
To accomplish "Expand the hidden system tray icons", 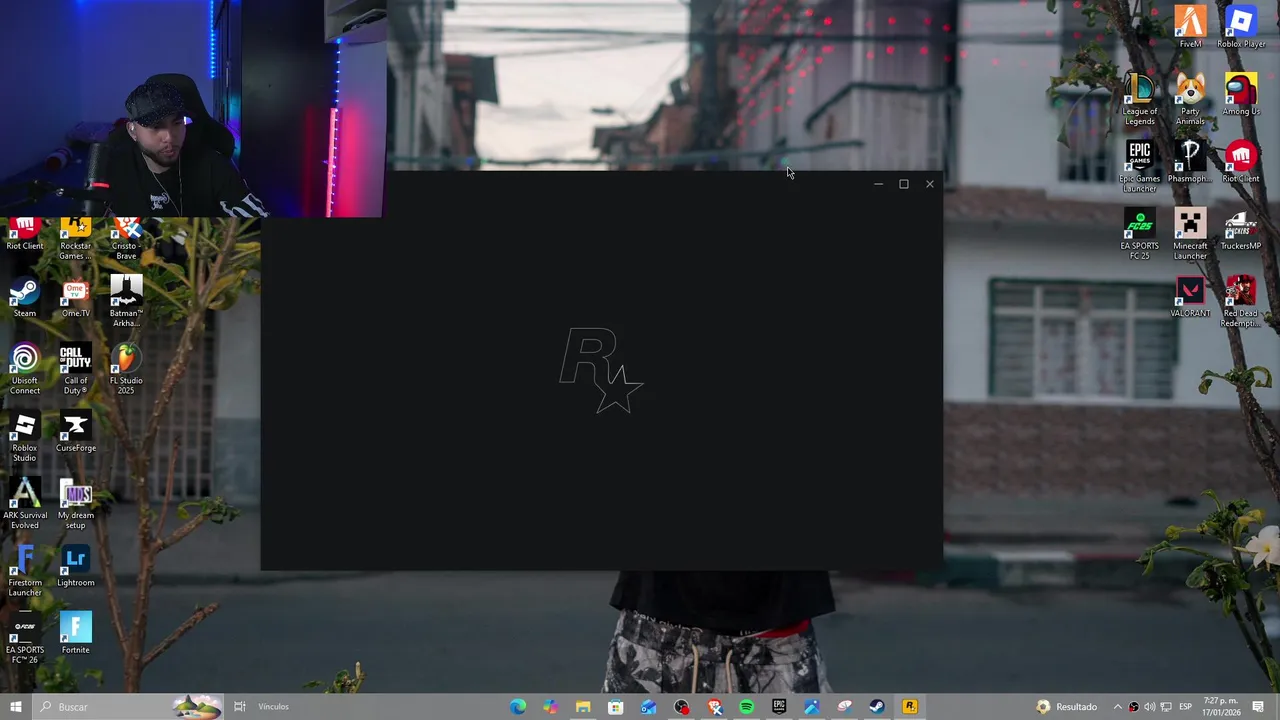I will click(x=1118, y=707).
